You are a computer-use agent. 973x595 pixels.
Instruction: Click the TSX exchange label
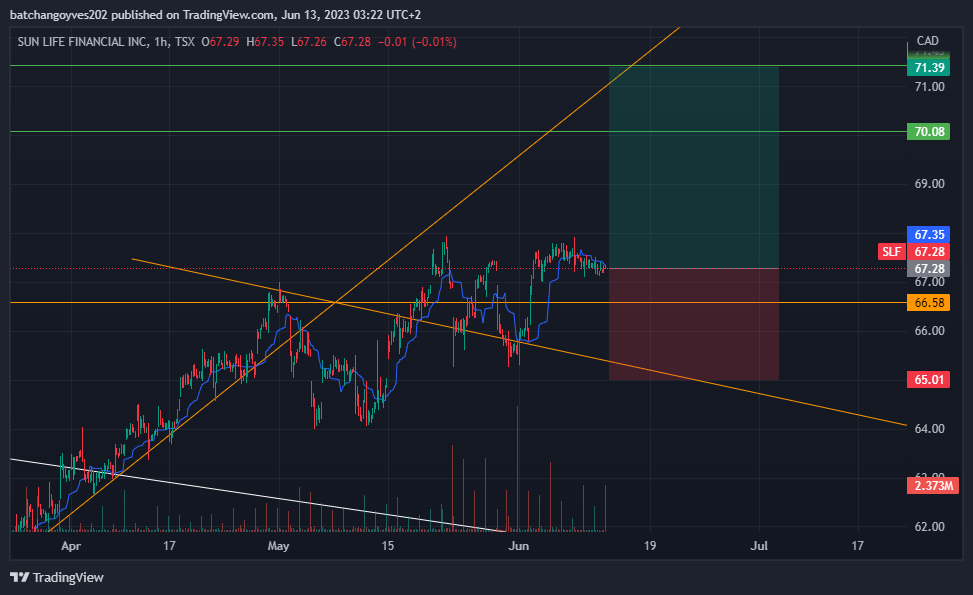[x=184, y=42]
